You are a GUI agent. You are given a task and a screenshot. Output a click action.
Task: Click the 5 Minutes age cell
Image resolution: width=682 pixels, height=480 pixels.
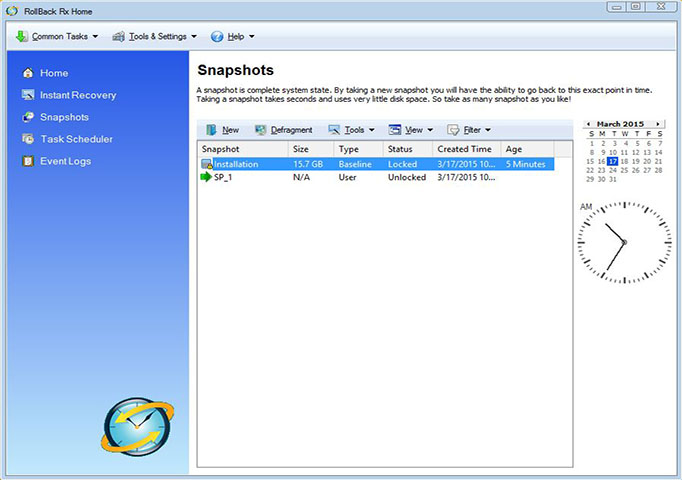[x=525, y=164]
